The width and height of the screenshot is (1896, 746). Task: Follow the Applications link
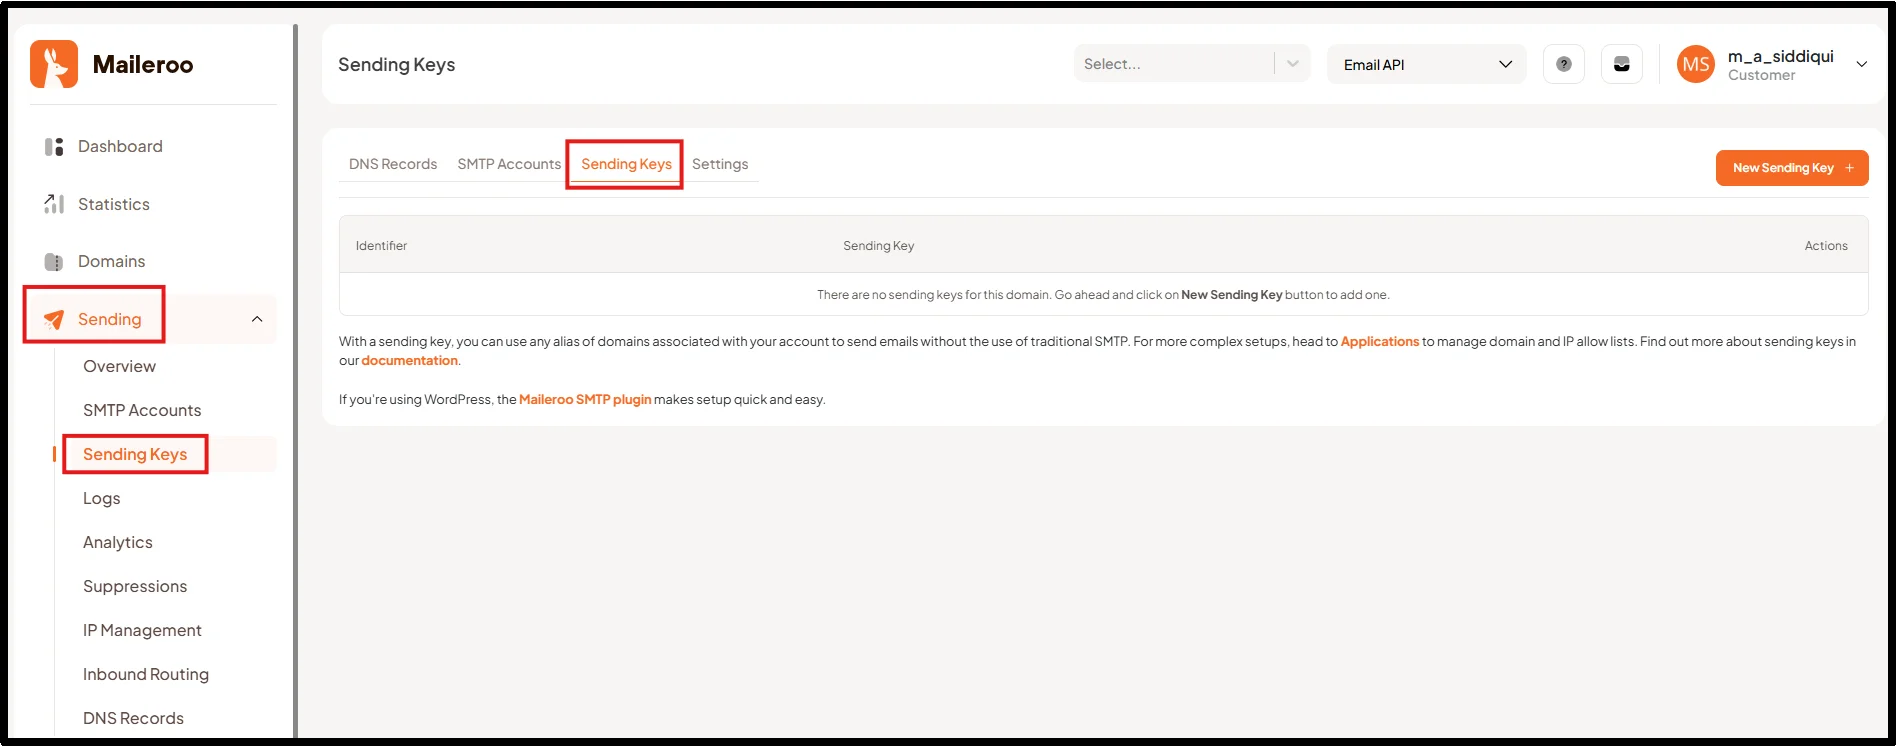point(1379,341)
